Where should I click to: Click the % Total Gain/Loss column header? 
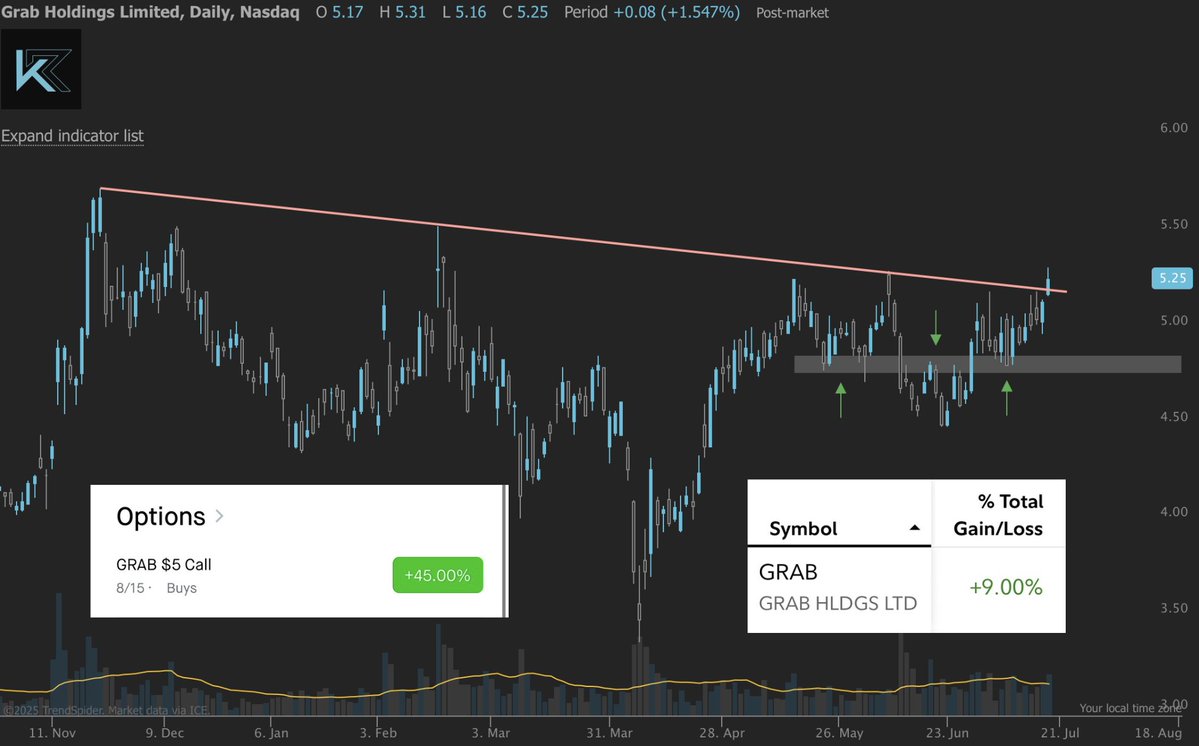click(x=998, y=514)
